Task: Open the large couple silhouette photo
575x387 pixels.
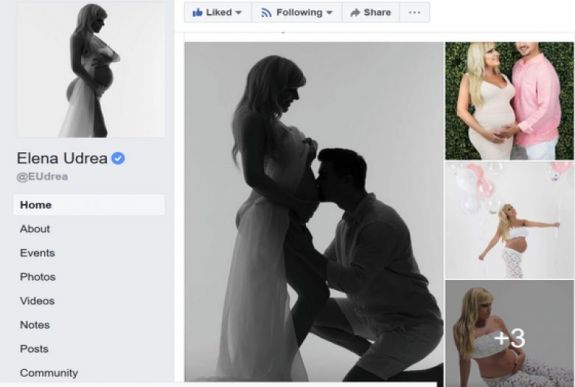Action: 314,212
